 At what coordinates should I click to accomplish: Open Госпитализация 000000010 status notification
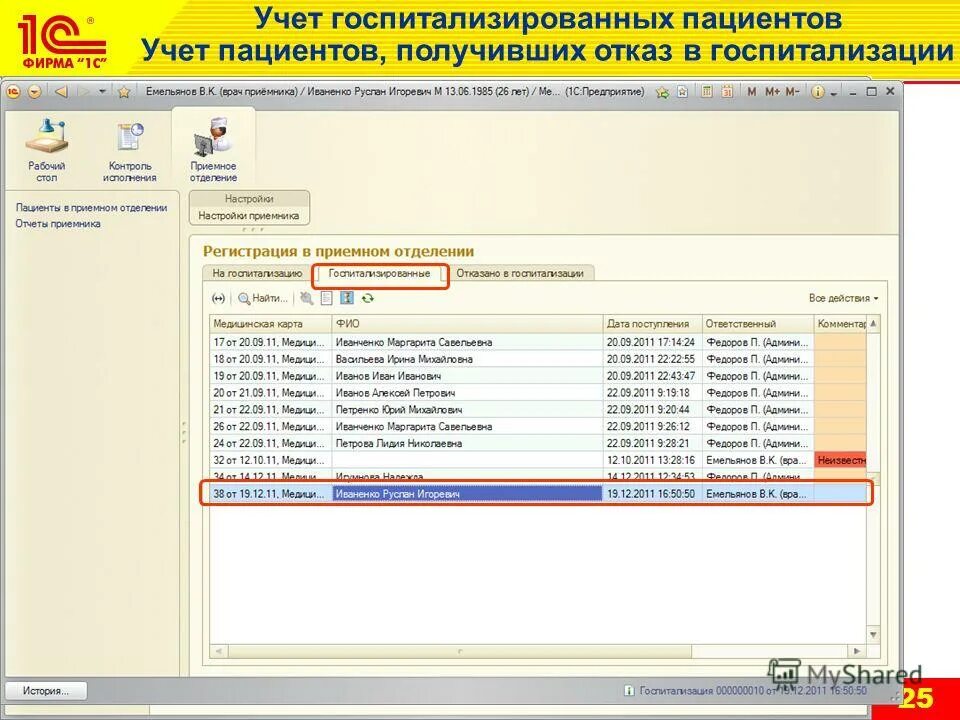coord(746,691)
